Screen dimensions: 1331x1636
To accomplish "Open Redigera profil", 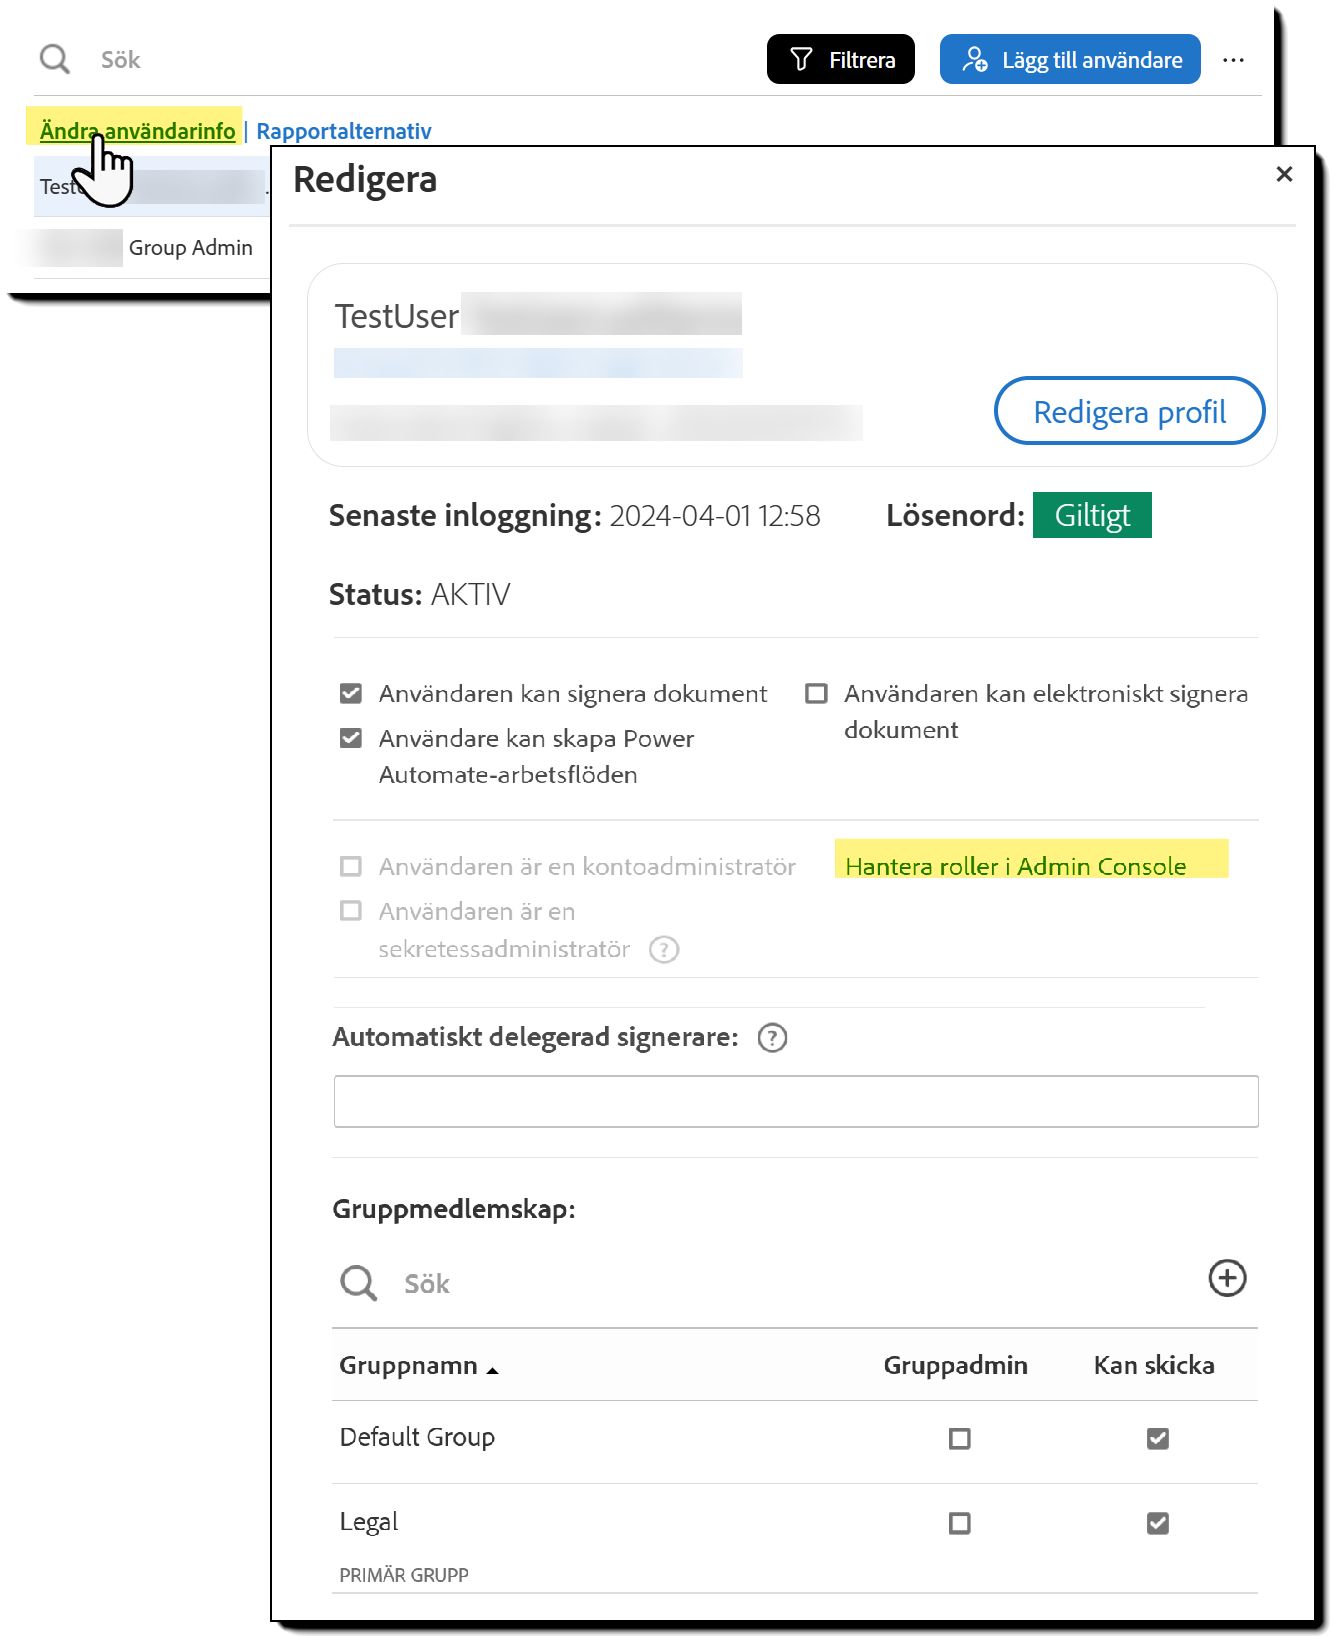I will (x=1129, y=412).
